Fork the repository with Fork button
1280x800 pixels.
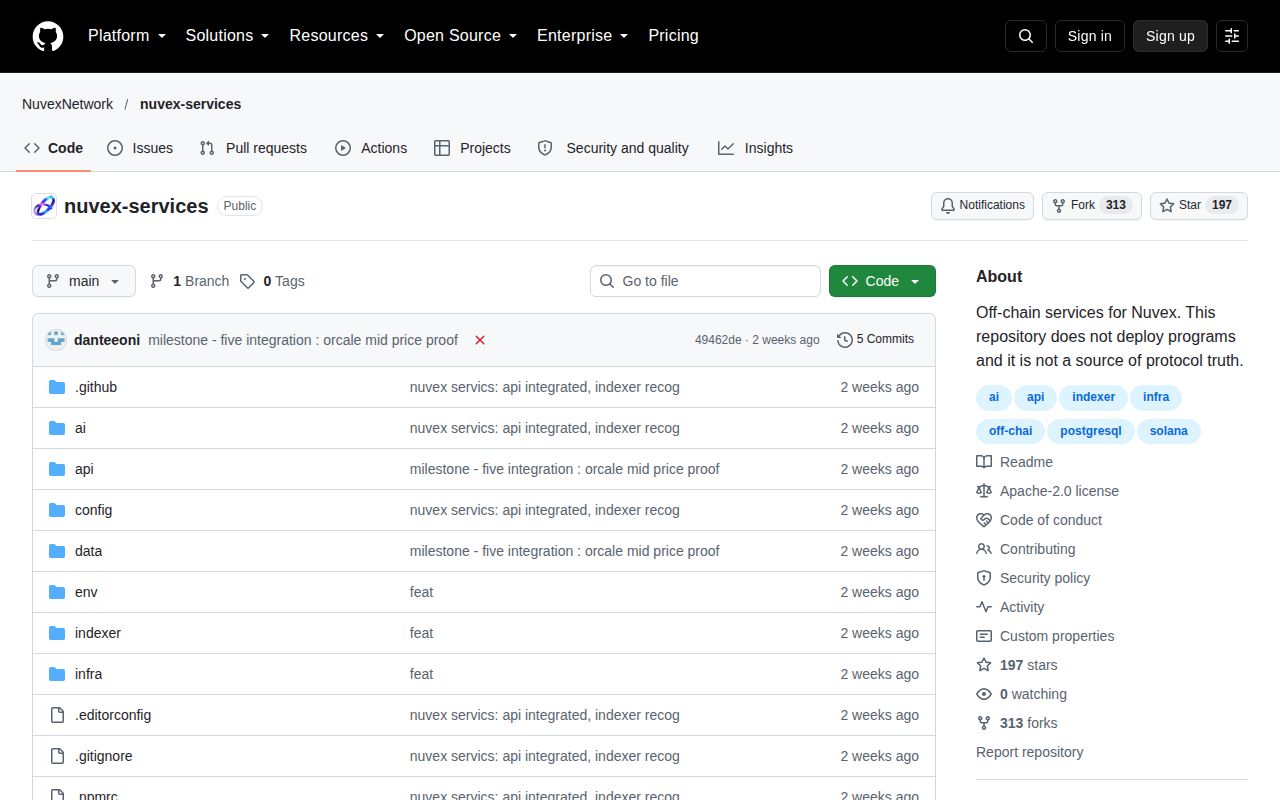(x=1092, y=206)
